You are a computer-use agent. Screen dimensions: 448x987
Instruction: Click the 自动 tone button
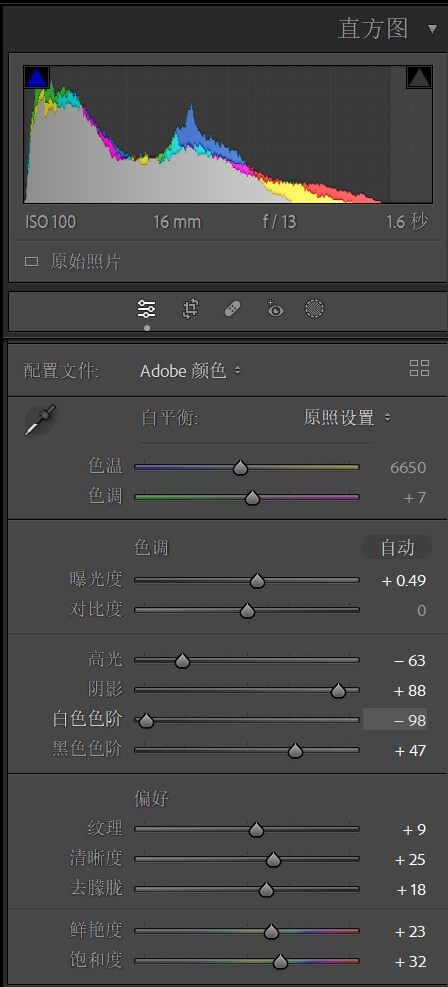tap(397, 548)
